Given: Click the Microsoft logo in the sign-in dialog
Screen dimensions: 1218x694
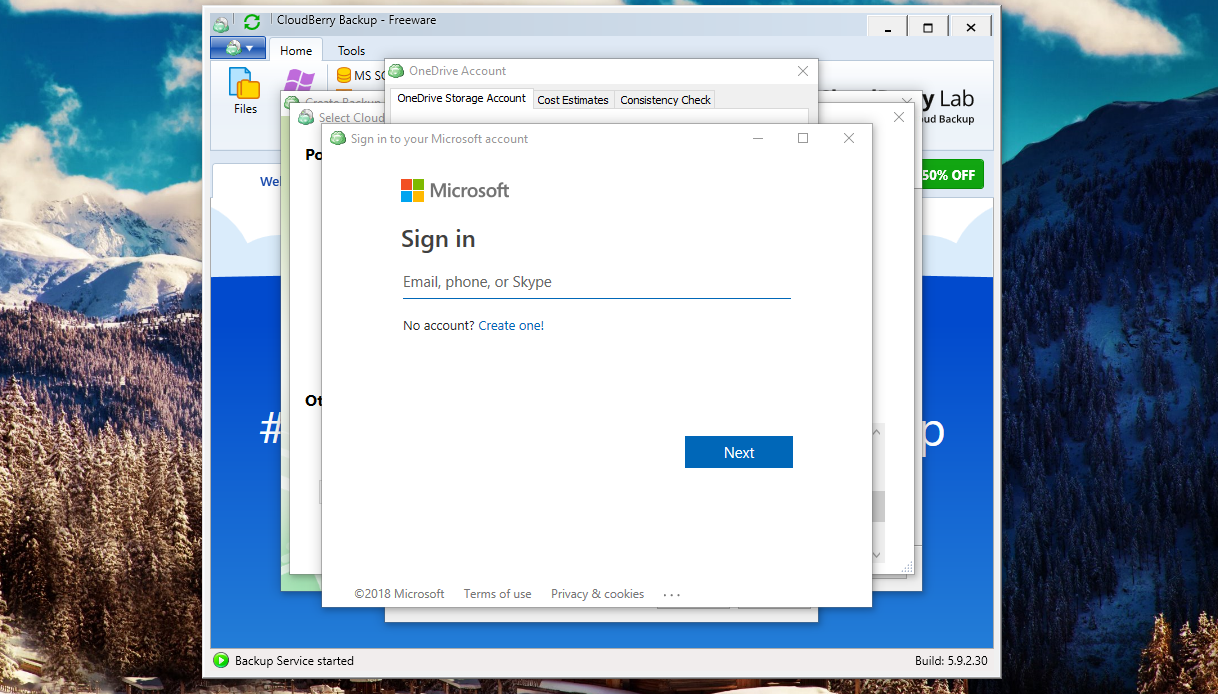Looking at the screenshot, I should point(455,190).
